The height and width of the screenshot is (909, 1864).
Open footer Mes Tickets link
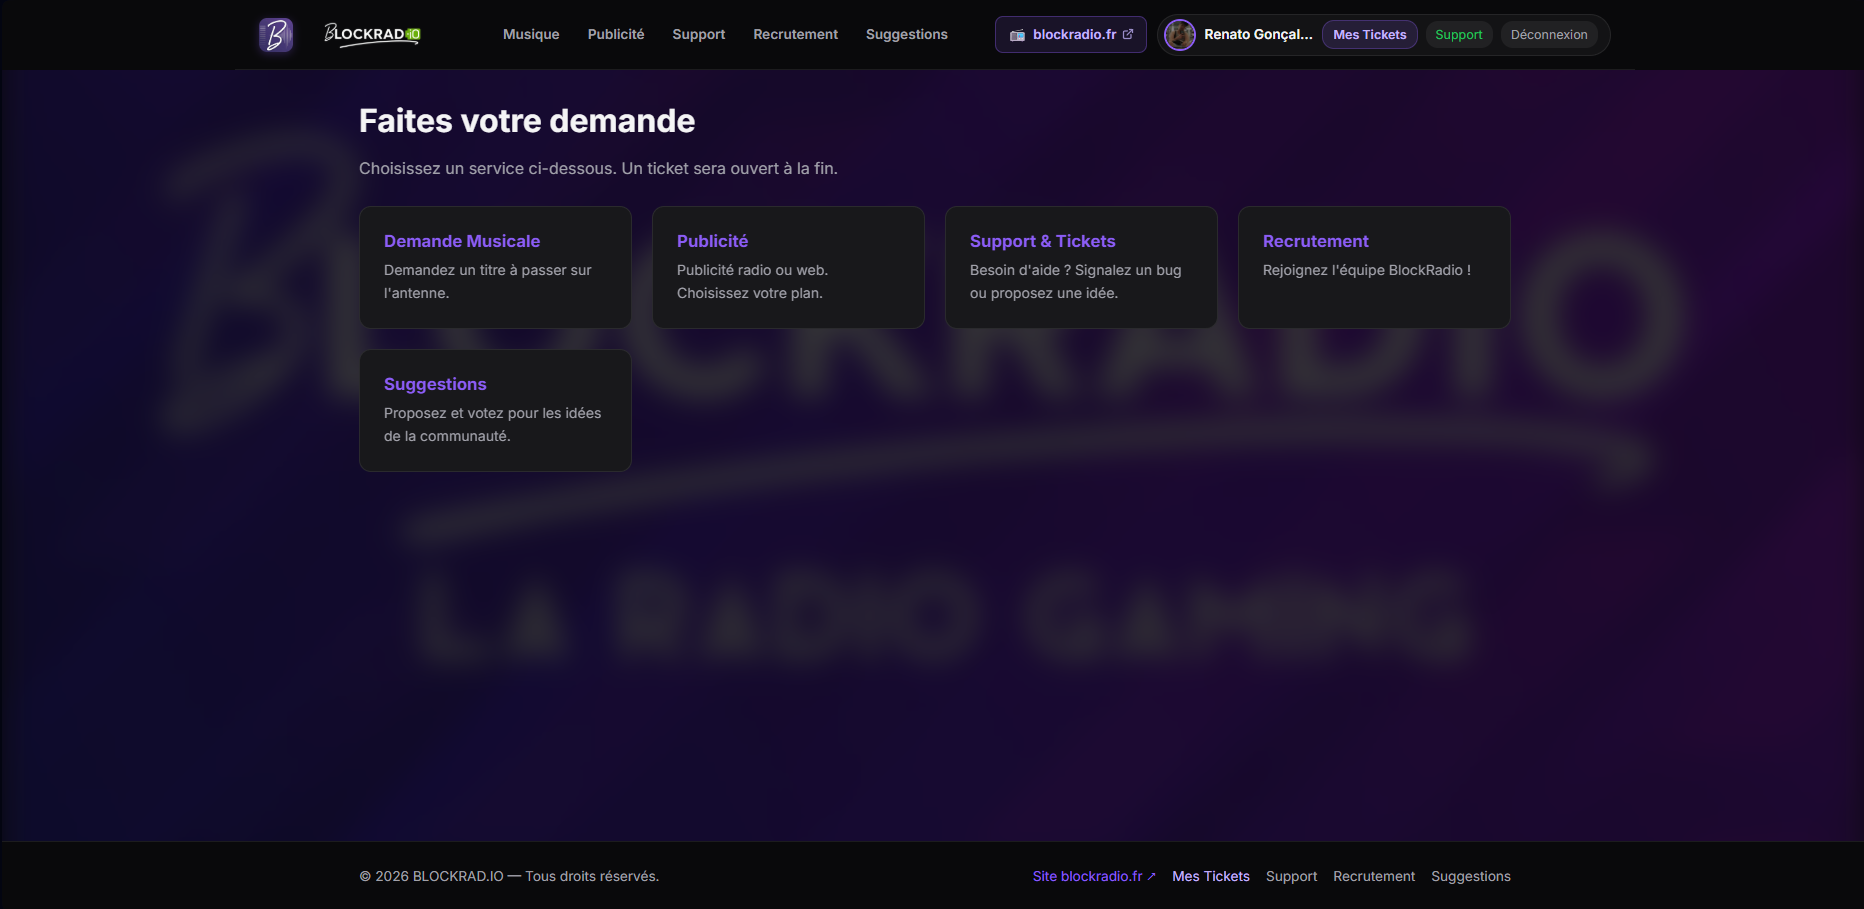click(1211, 876)
